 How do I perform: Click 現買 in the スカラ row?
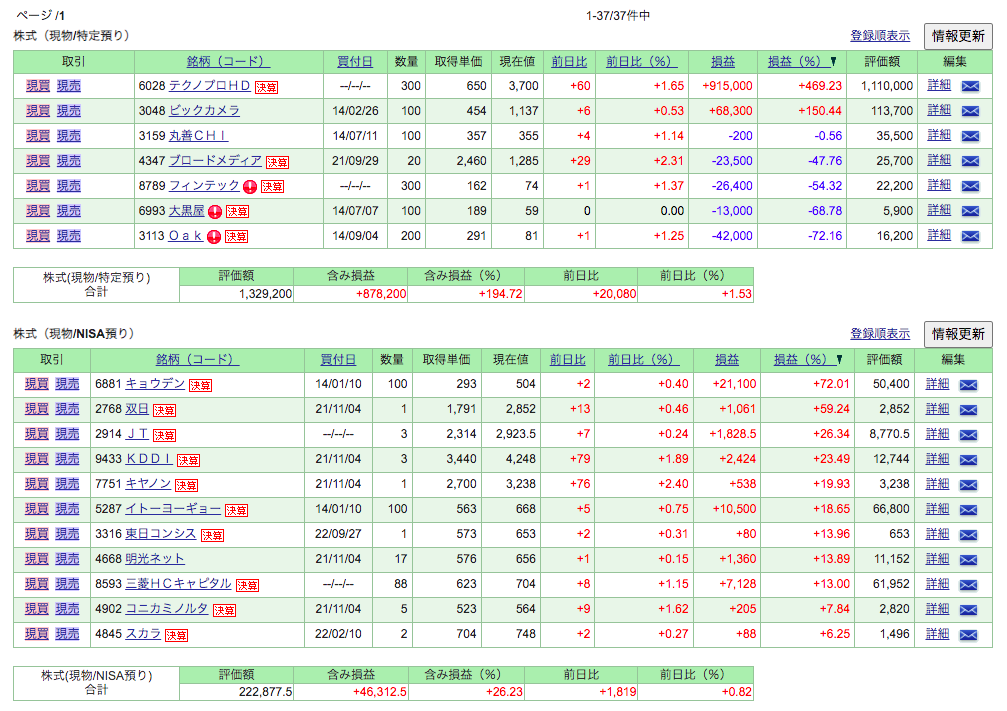pos(37,634)
